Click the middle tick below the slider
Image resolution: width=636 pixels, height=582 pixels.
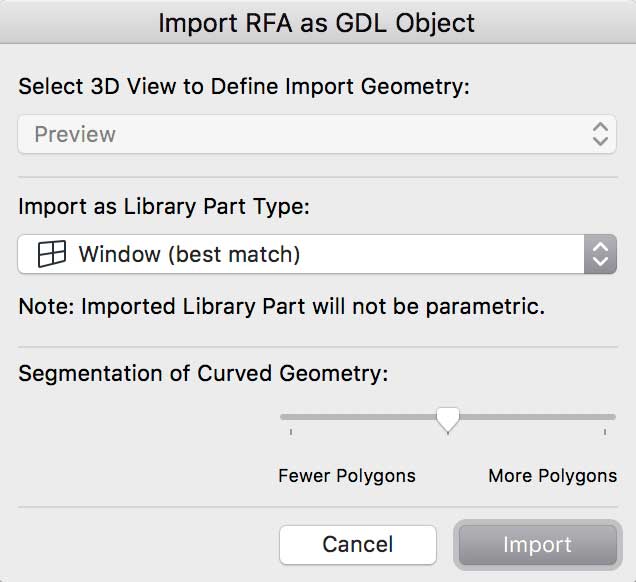point(449,434)
